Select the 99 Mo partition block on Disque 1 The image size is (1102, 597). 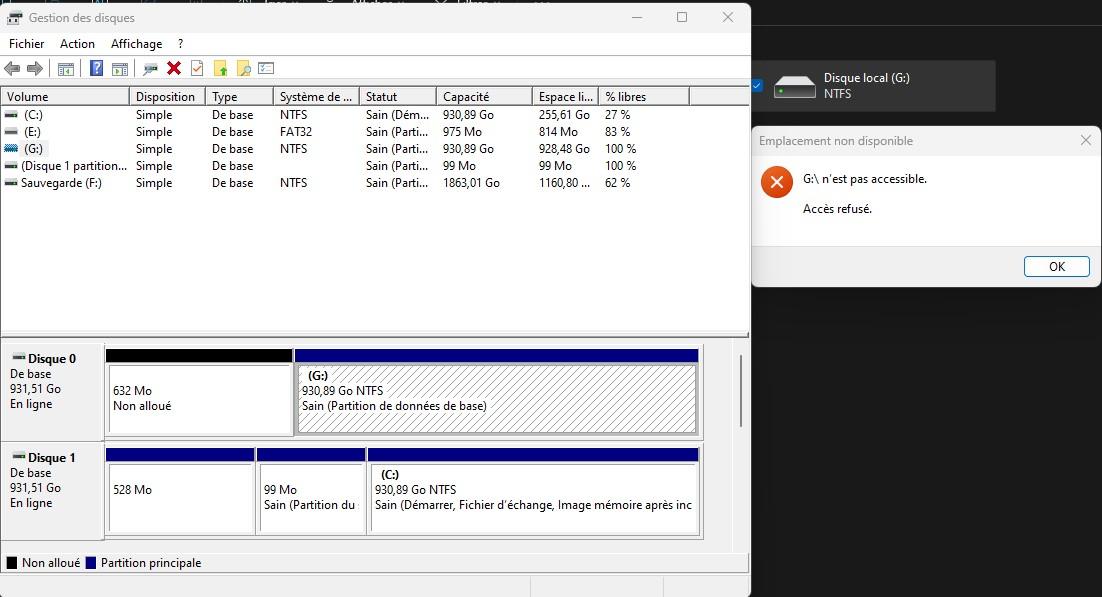pyautogui.click(x=311, y=492)
